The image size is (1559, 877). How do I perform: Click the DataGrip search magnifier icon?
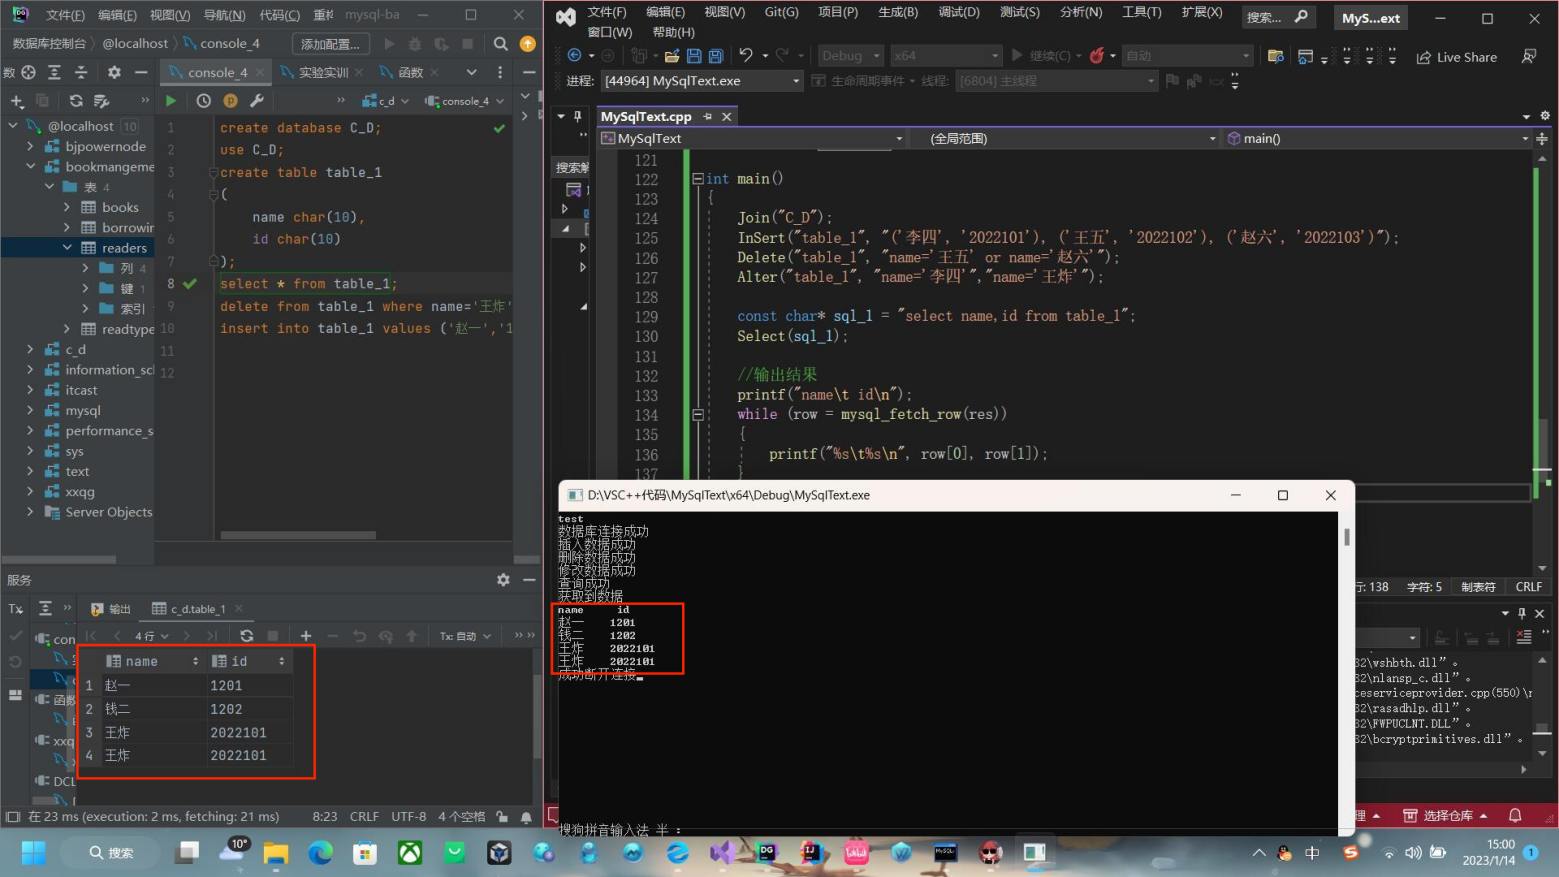point(501,44)
